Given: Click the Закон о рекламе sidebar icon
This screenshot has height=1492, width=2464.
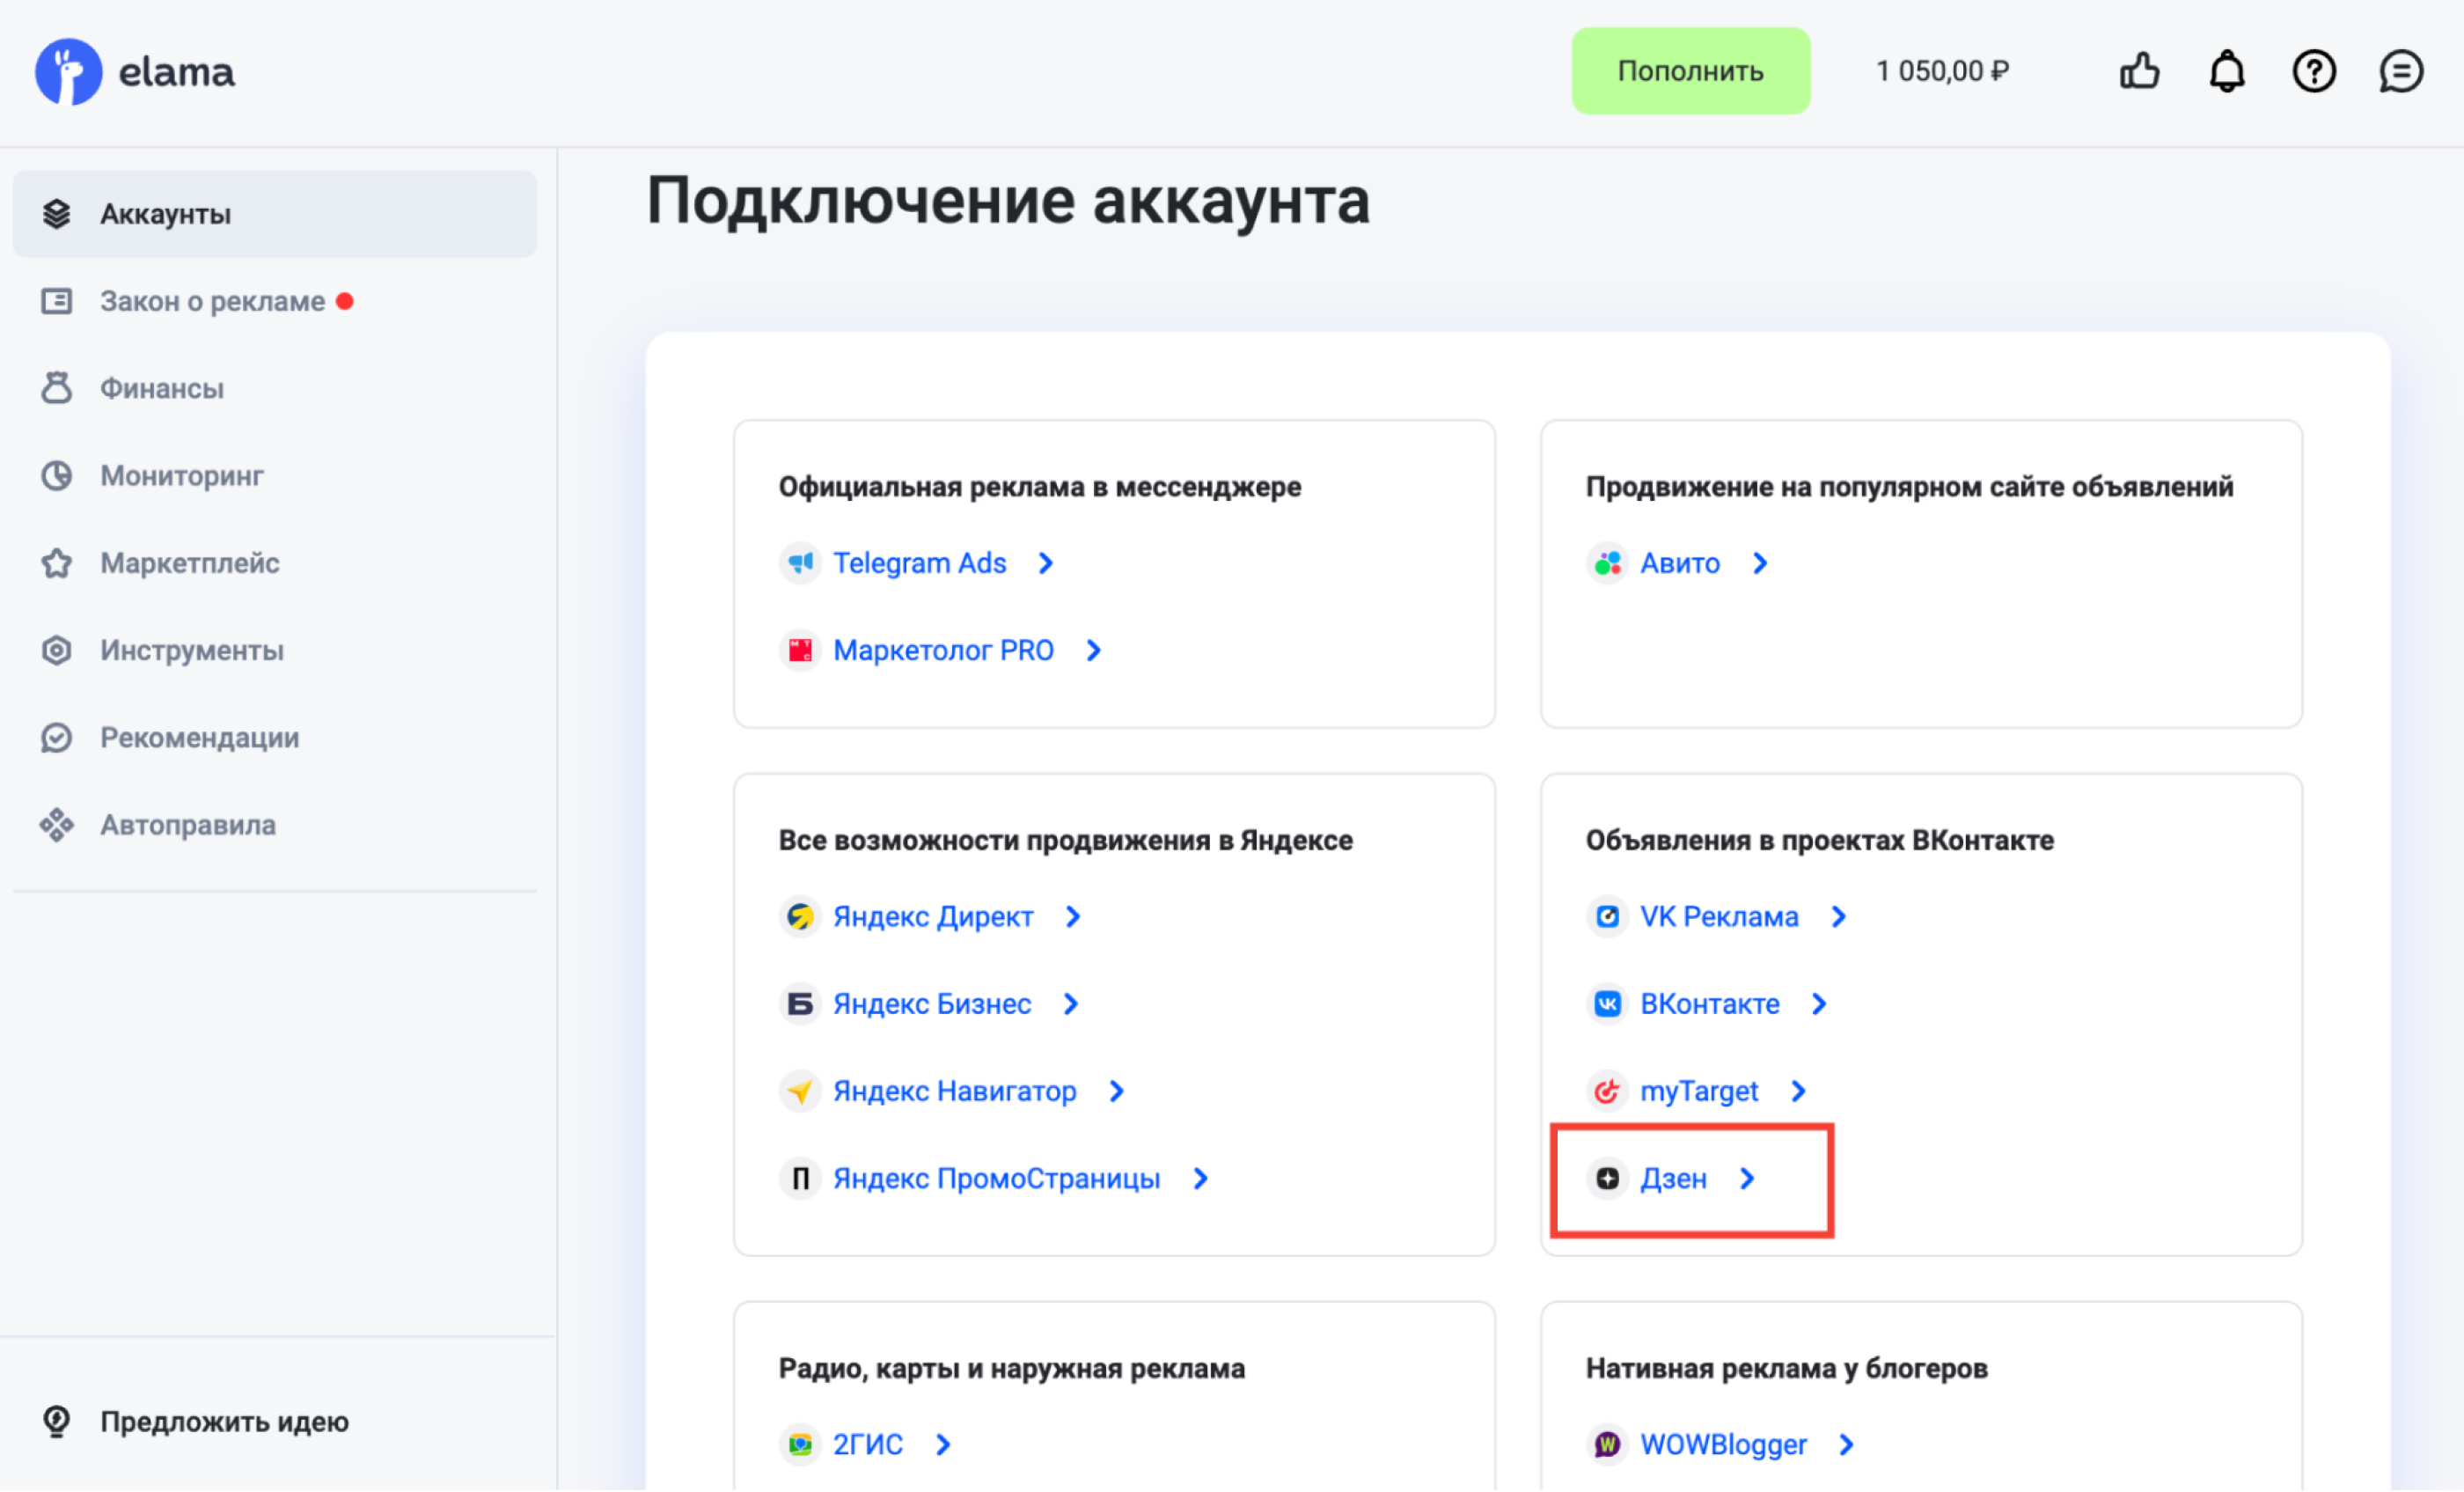Looking at the screenshot, I should click(x=57, y=301).
